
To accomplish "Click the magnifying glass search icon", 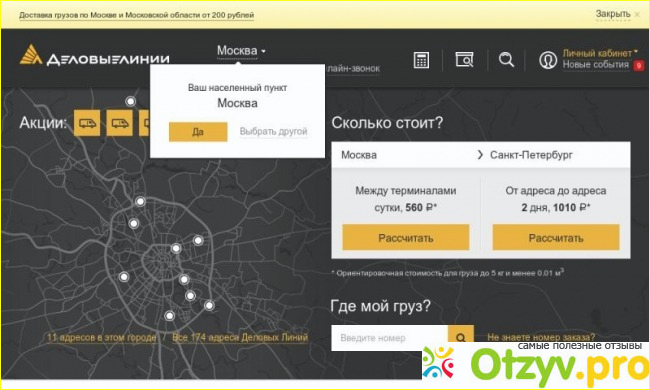I will coord(506,60).
